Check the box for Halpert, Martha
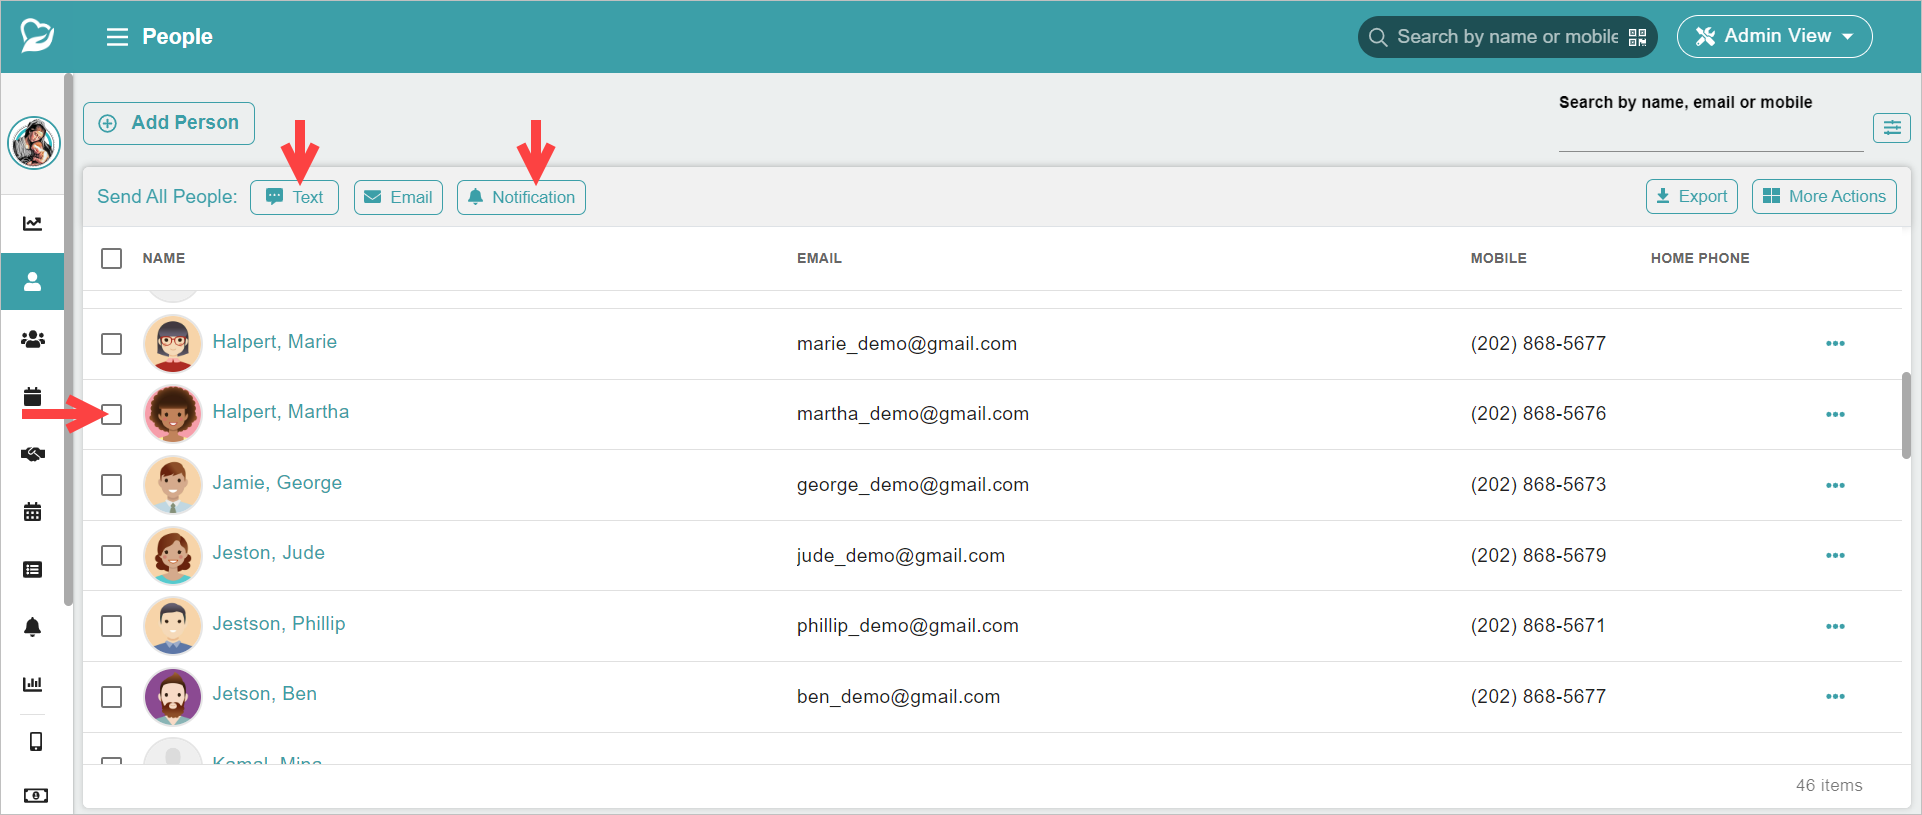 tap(112, 414)
